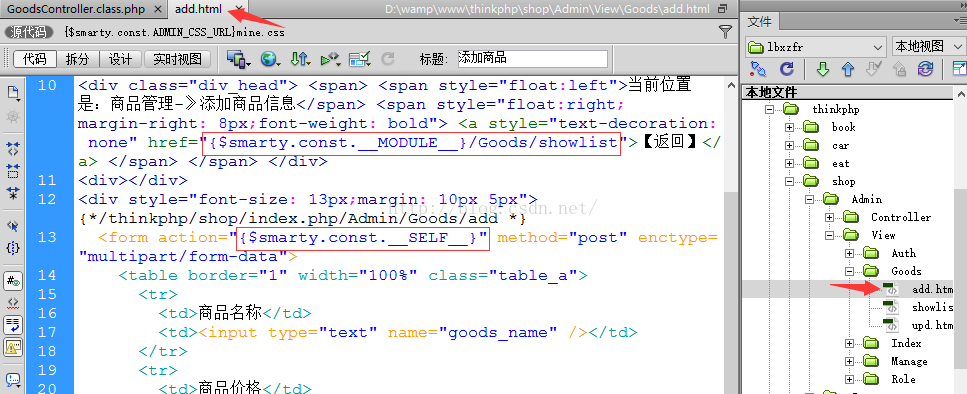Switch to 拆分 (Split) view
Image resolution: width=967 pixels, height=394 pixels.
click(78, 59)
